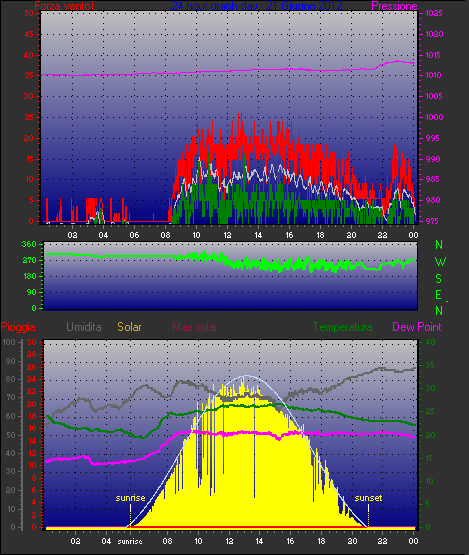Click the green '40' temperature axis value

(430, 342)
